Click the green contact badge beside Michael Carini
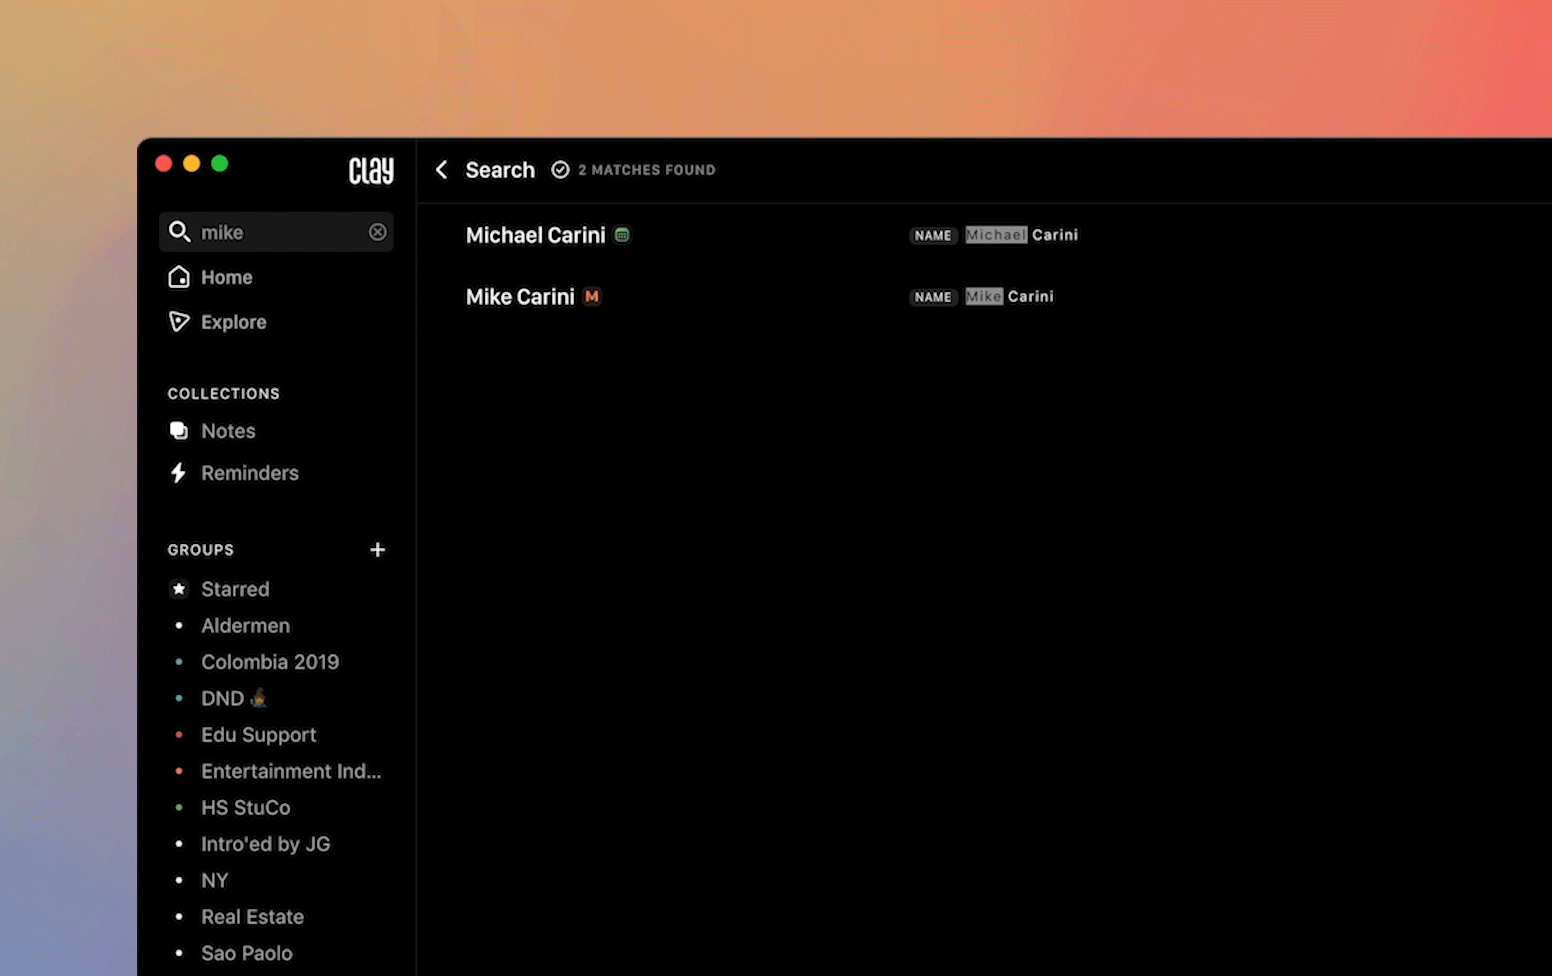This screenshot has width=1552, height=976. pos(622,234)
